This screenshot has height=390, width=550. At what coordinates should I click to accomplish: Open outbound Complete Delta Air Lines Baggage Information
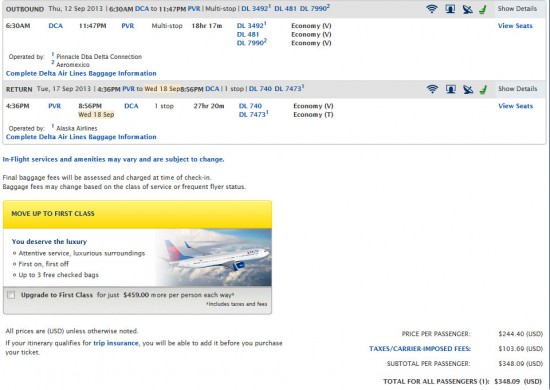click(81, 73)
